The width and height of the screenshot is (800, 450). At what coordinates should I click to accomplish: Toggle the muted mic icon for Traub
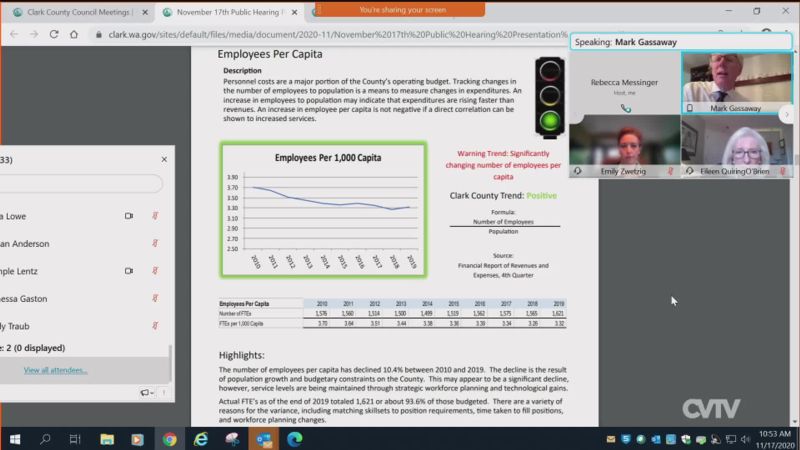point(154,326)
